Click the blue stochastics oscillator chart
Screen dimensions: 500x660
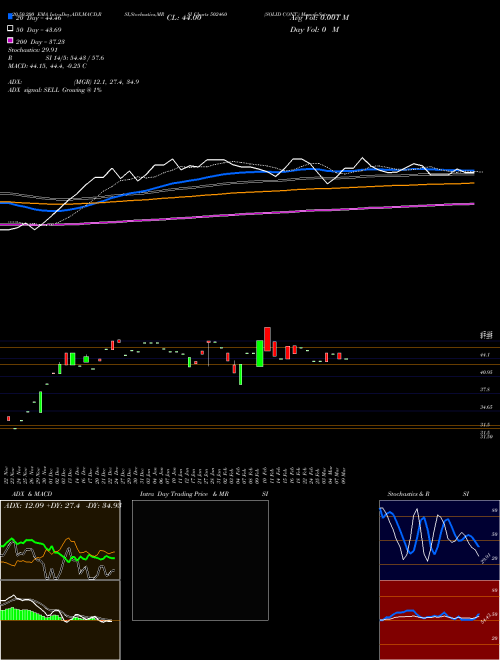pyautogui.click(x=439, y=540)
